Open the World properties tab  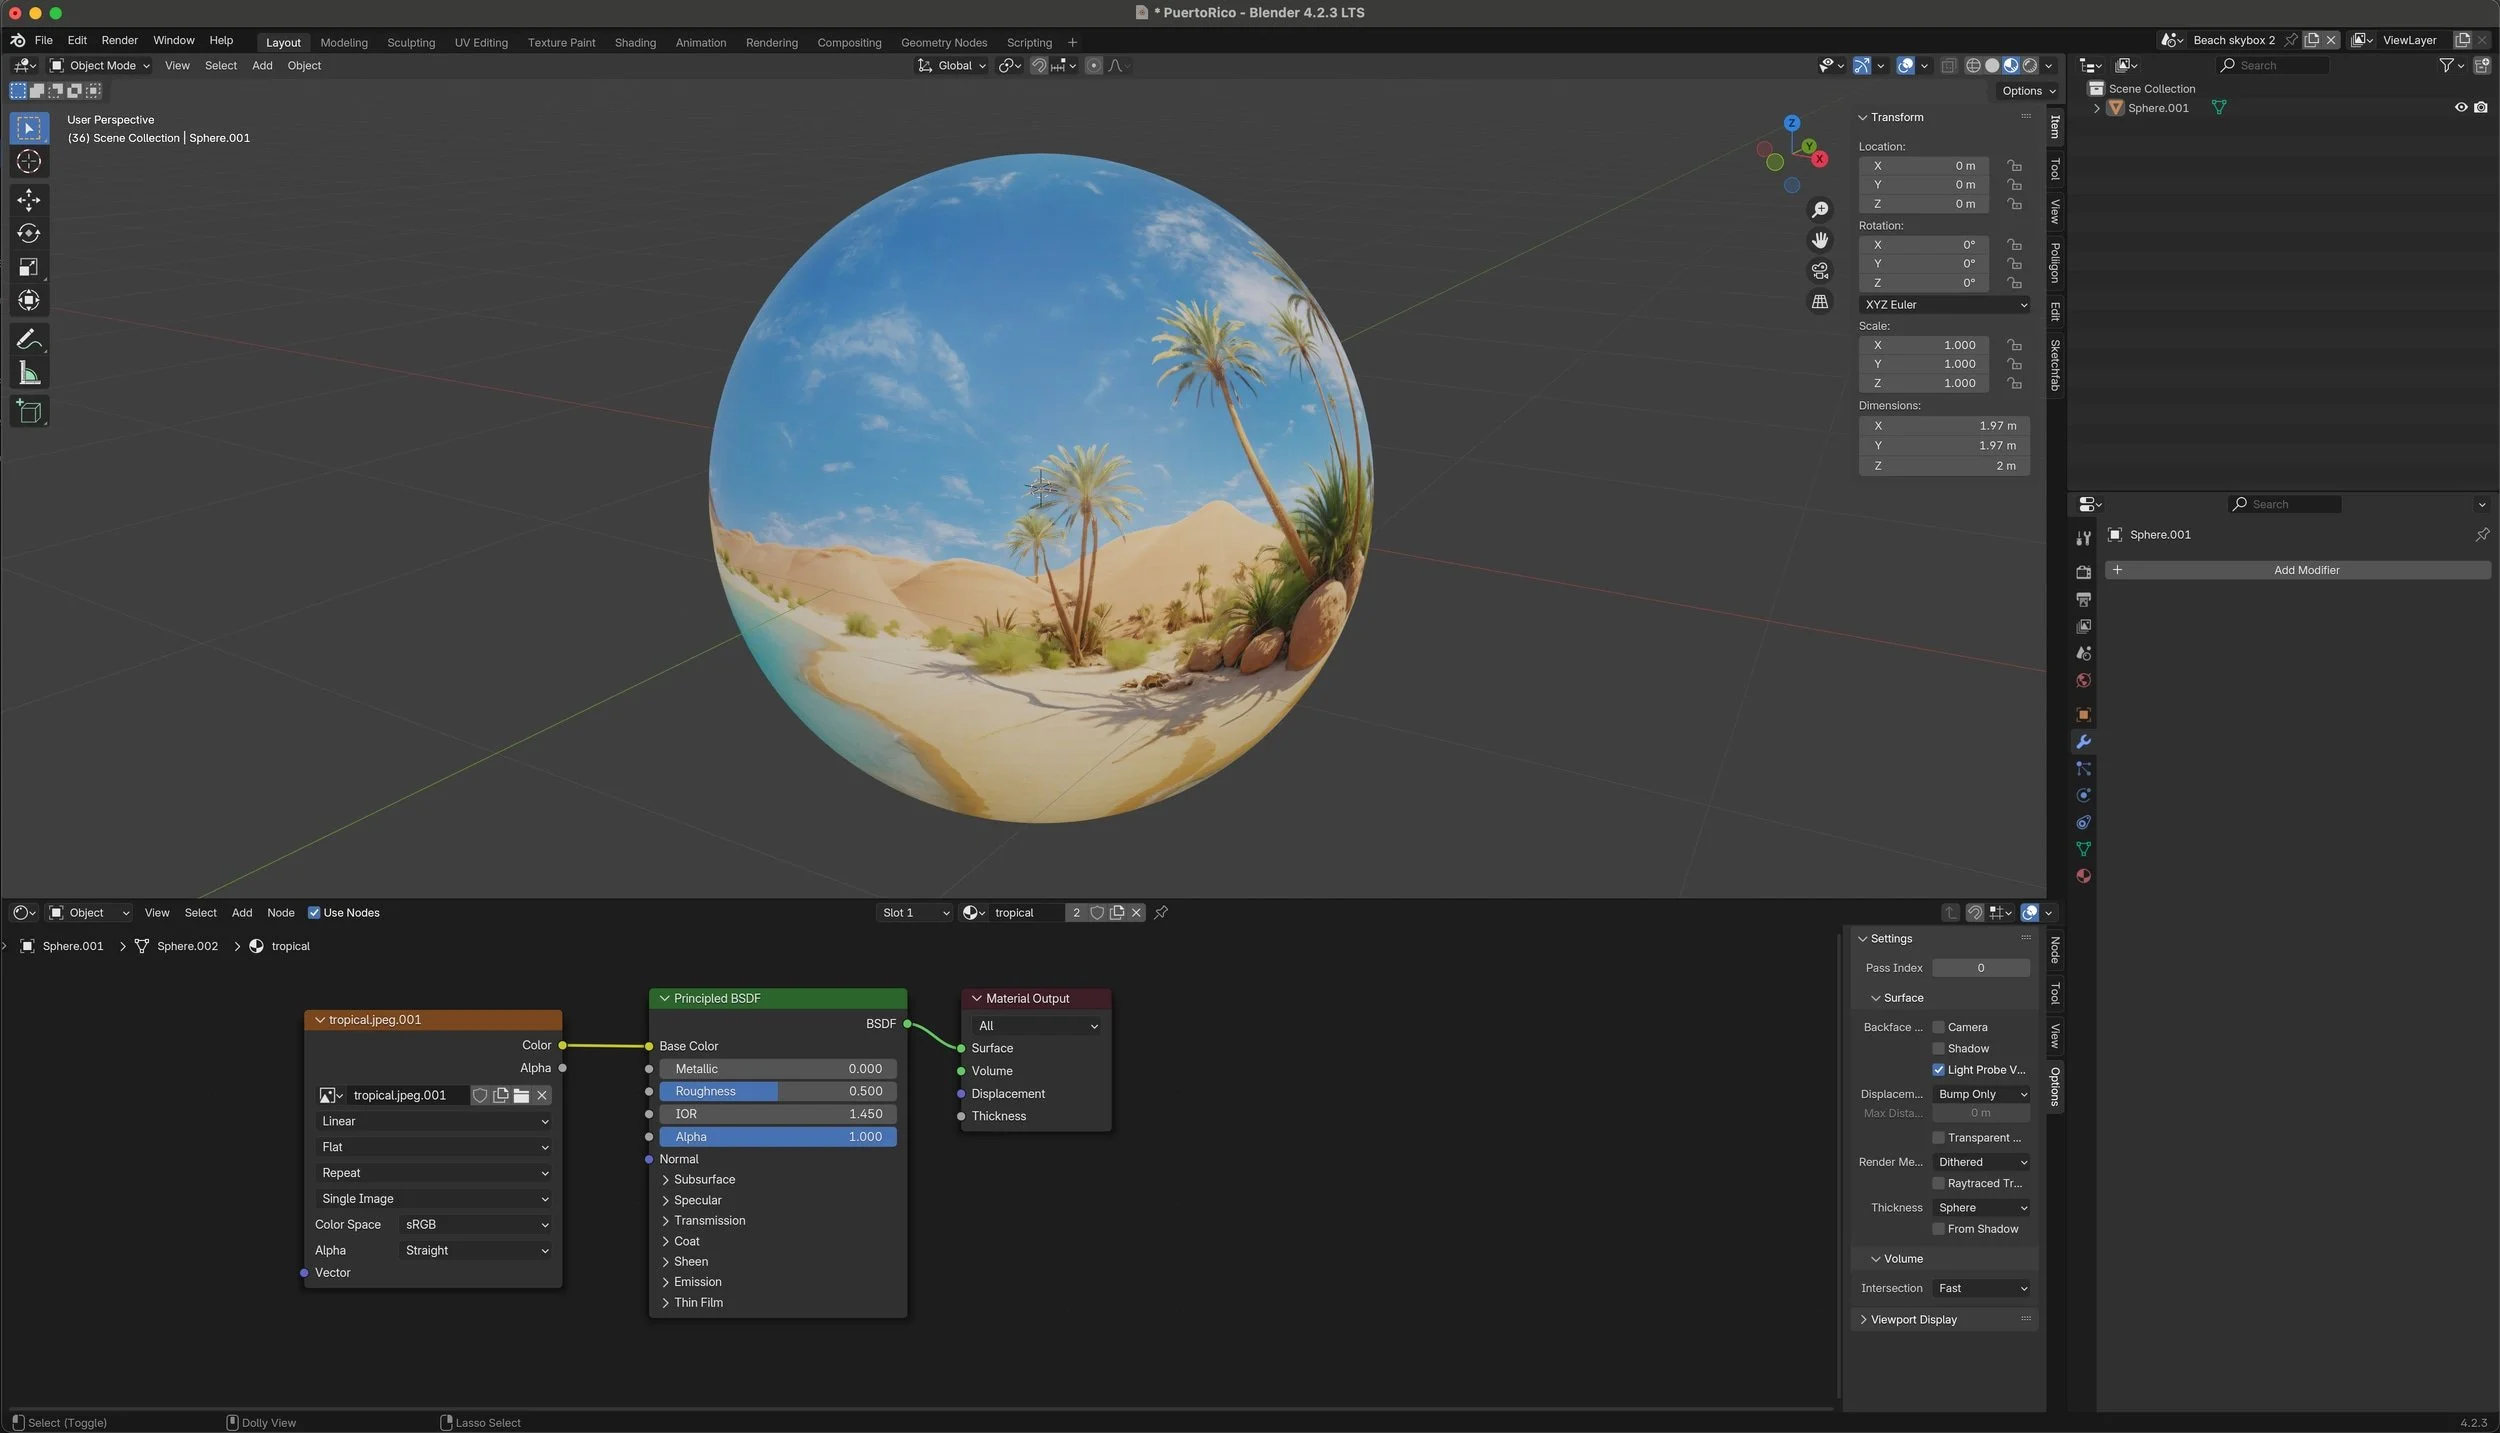point(2084,680)
